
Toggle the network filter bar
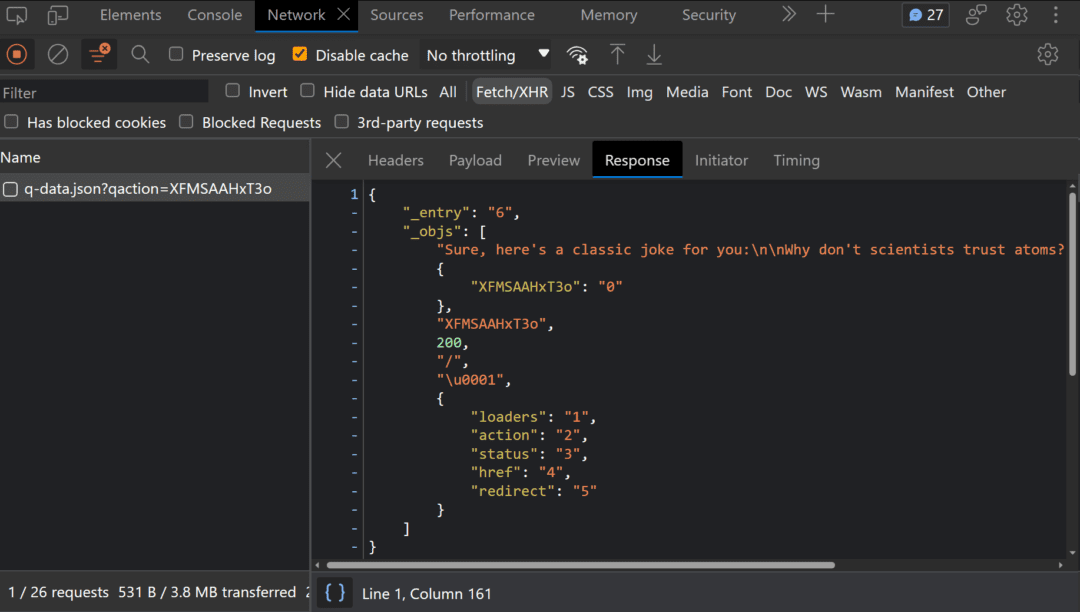pyautogui.click(x=98, y=54)
